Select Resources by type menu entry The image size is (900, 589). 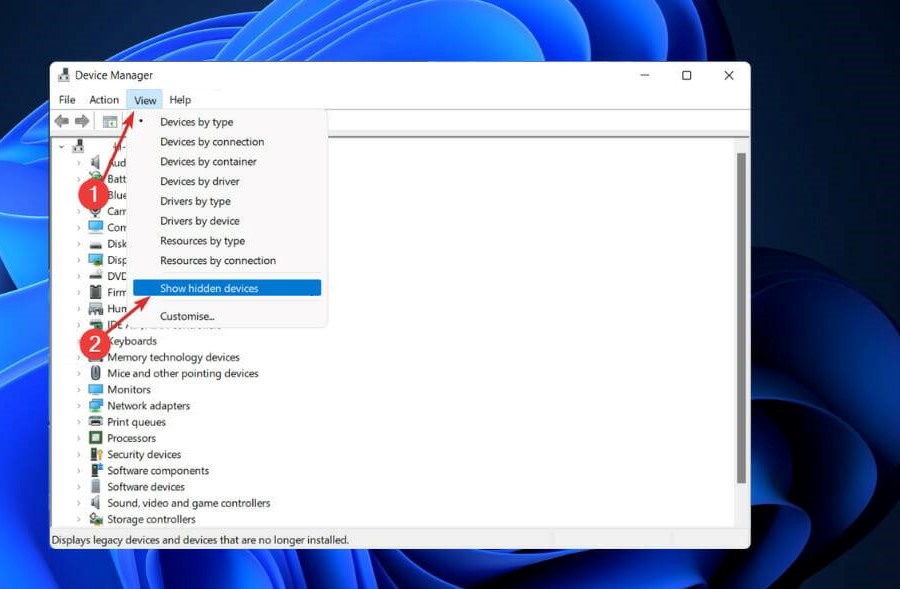coord(202,241)
